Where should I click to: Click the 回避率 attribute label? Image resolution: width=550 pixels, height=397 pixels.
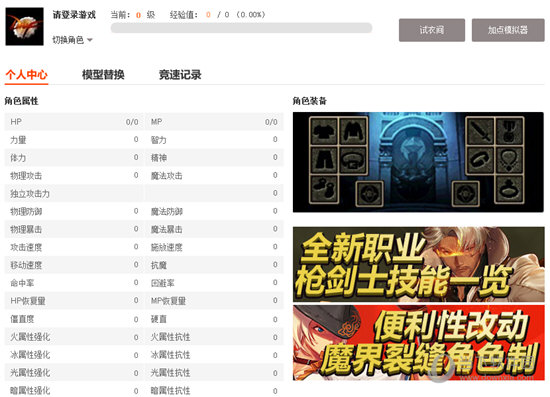(x=162, y=283)
